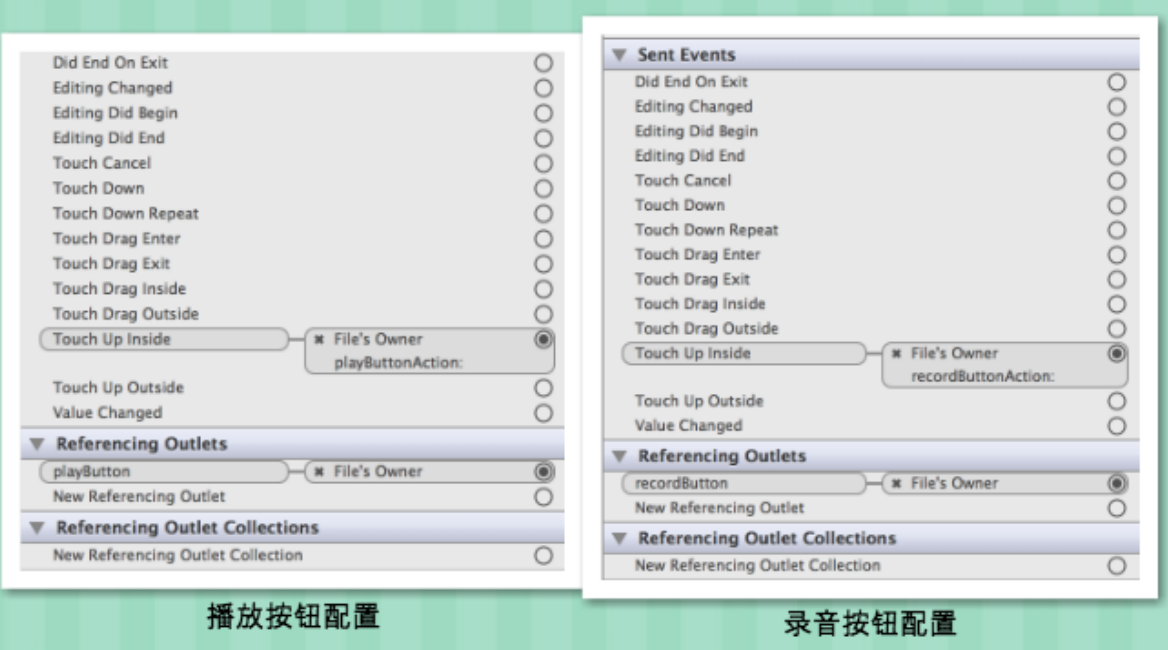The width and height of the screenshot is (1168, 650).
Task: Click filled Touch Up Inside circle in left panel
Action: (543, 340)
